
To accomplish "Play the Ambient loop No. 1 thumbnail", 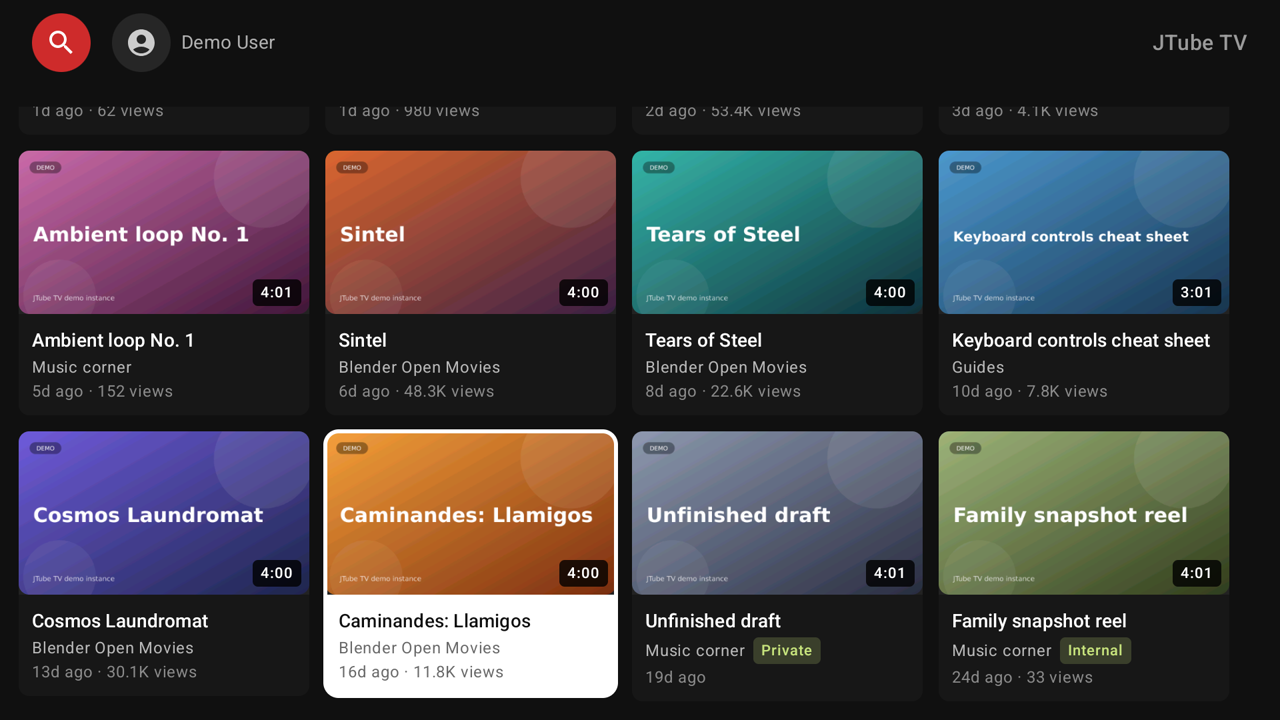I will (x=164, y=232).
